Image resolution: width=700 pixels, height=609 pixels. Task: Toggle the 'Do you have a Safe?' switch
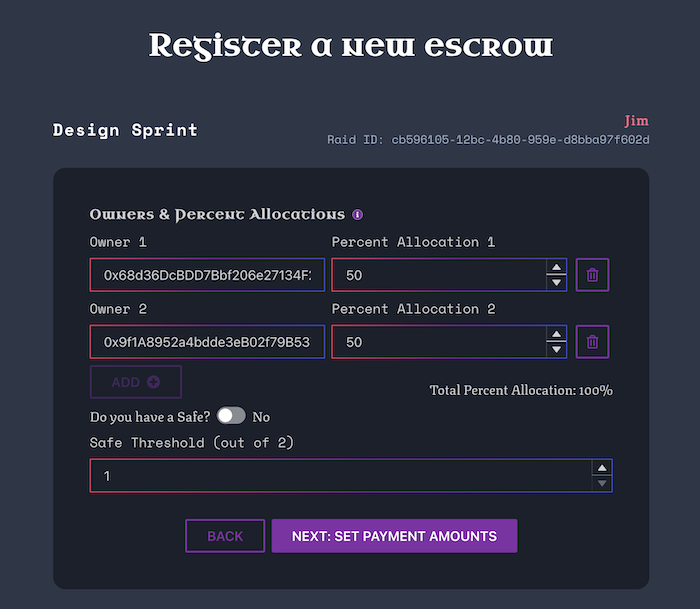231,416
